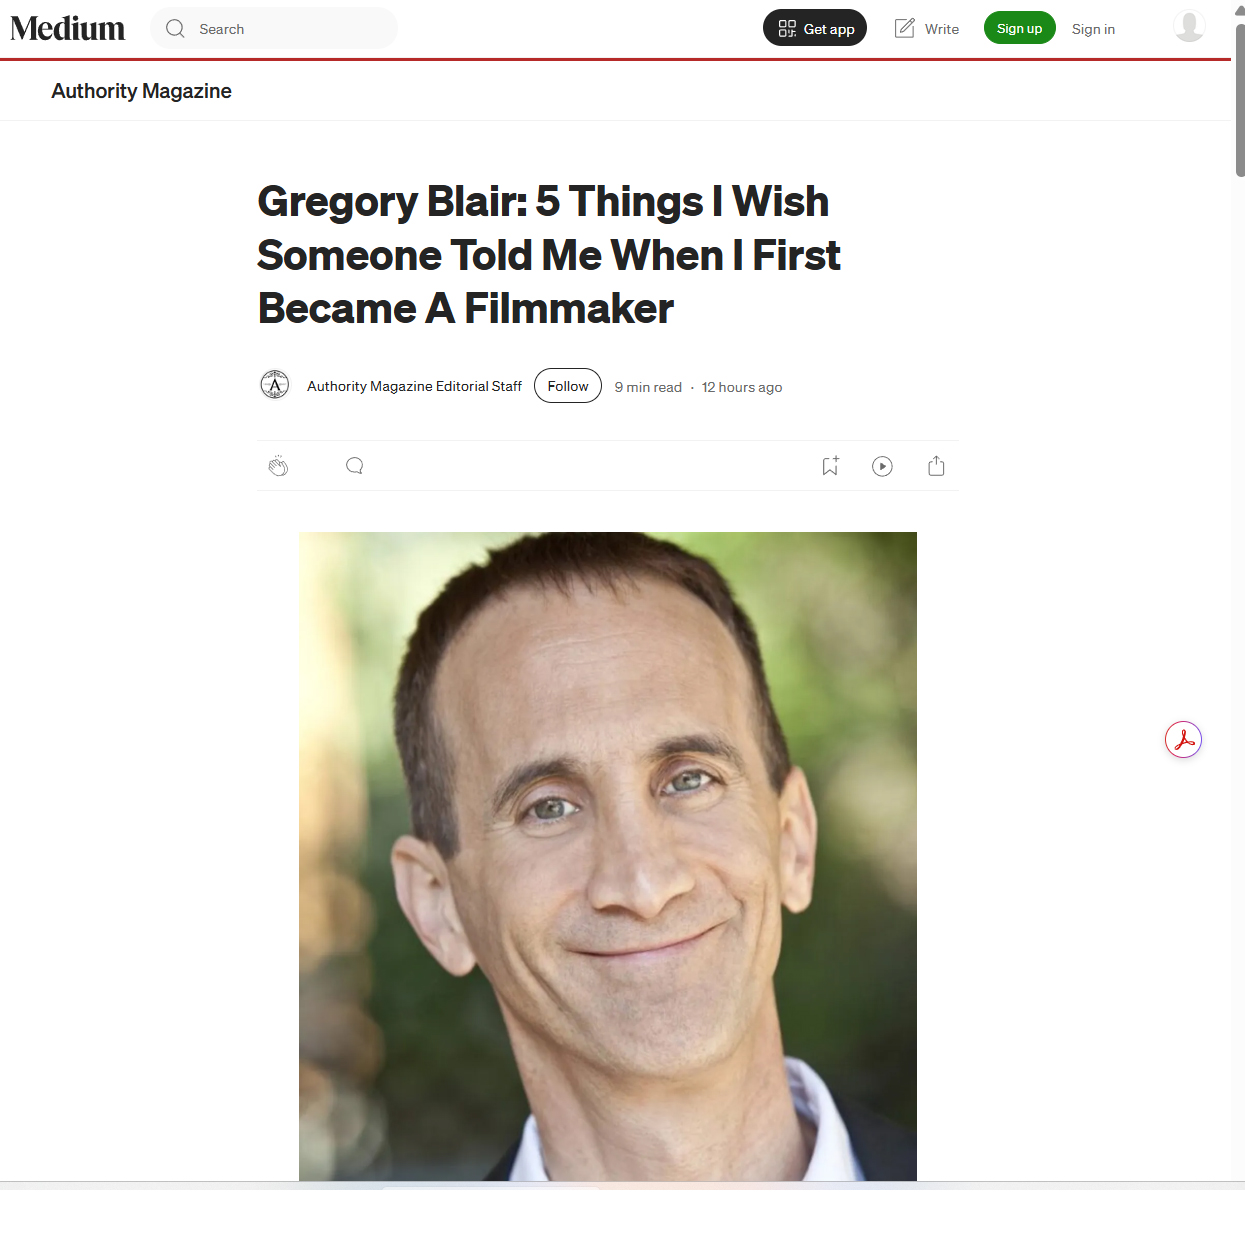Click the floating Adobe PDF icon
1245x1244 pixels.
[x=1183, y=740]
